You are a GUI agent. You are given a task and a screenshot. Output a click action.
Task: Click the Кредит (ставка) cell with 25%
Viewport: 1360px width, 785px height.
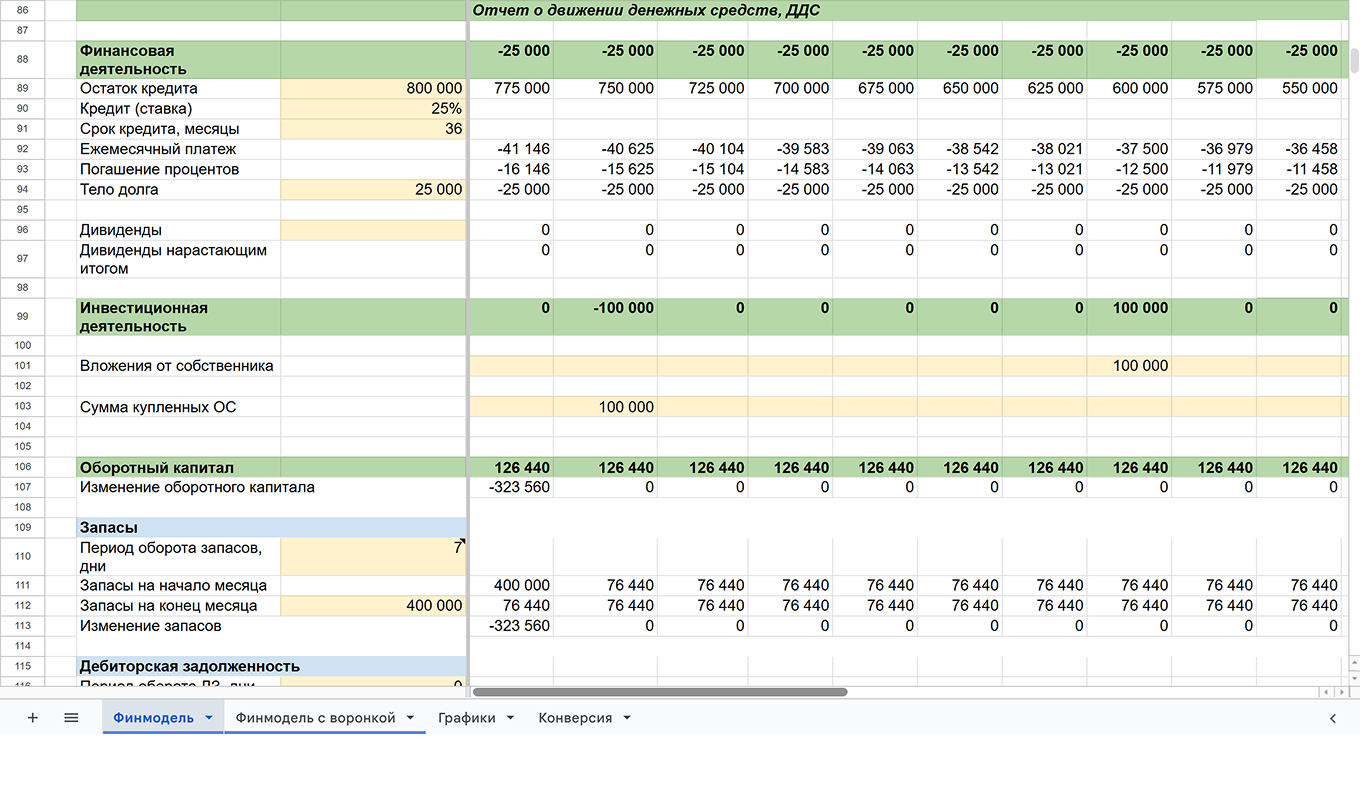[373, 108]
